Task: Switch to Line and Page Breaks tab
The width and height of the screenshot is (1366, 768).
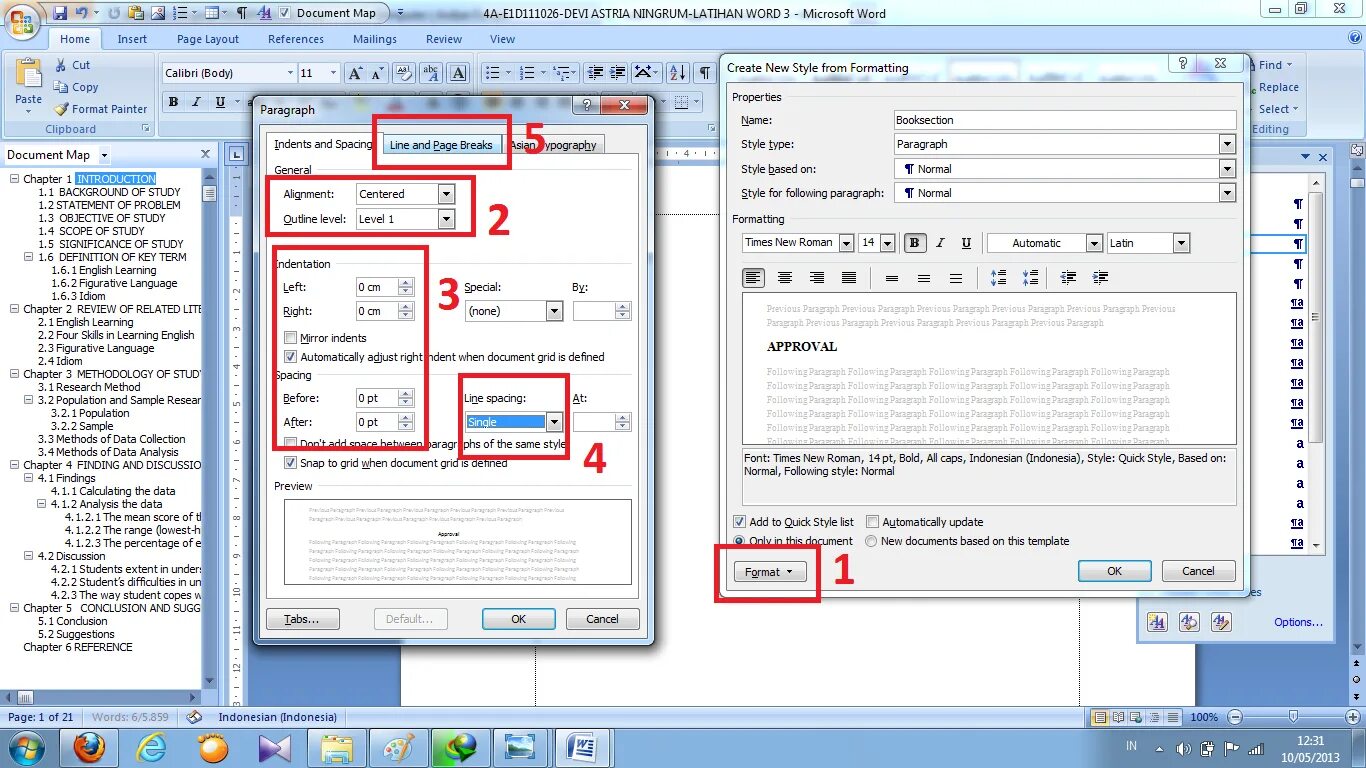Action: (441, 145)
